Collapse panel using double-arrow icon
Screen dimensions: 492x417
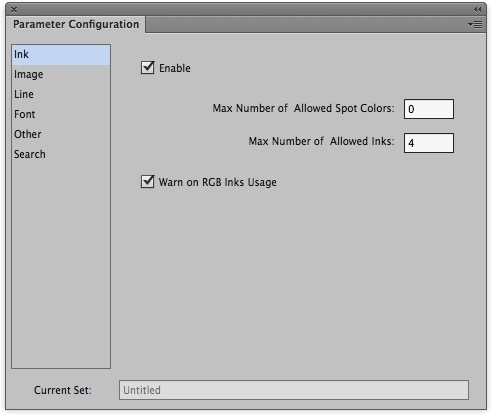pyautogui.click(x=477, y=10)
